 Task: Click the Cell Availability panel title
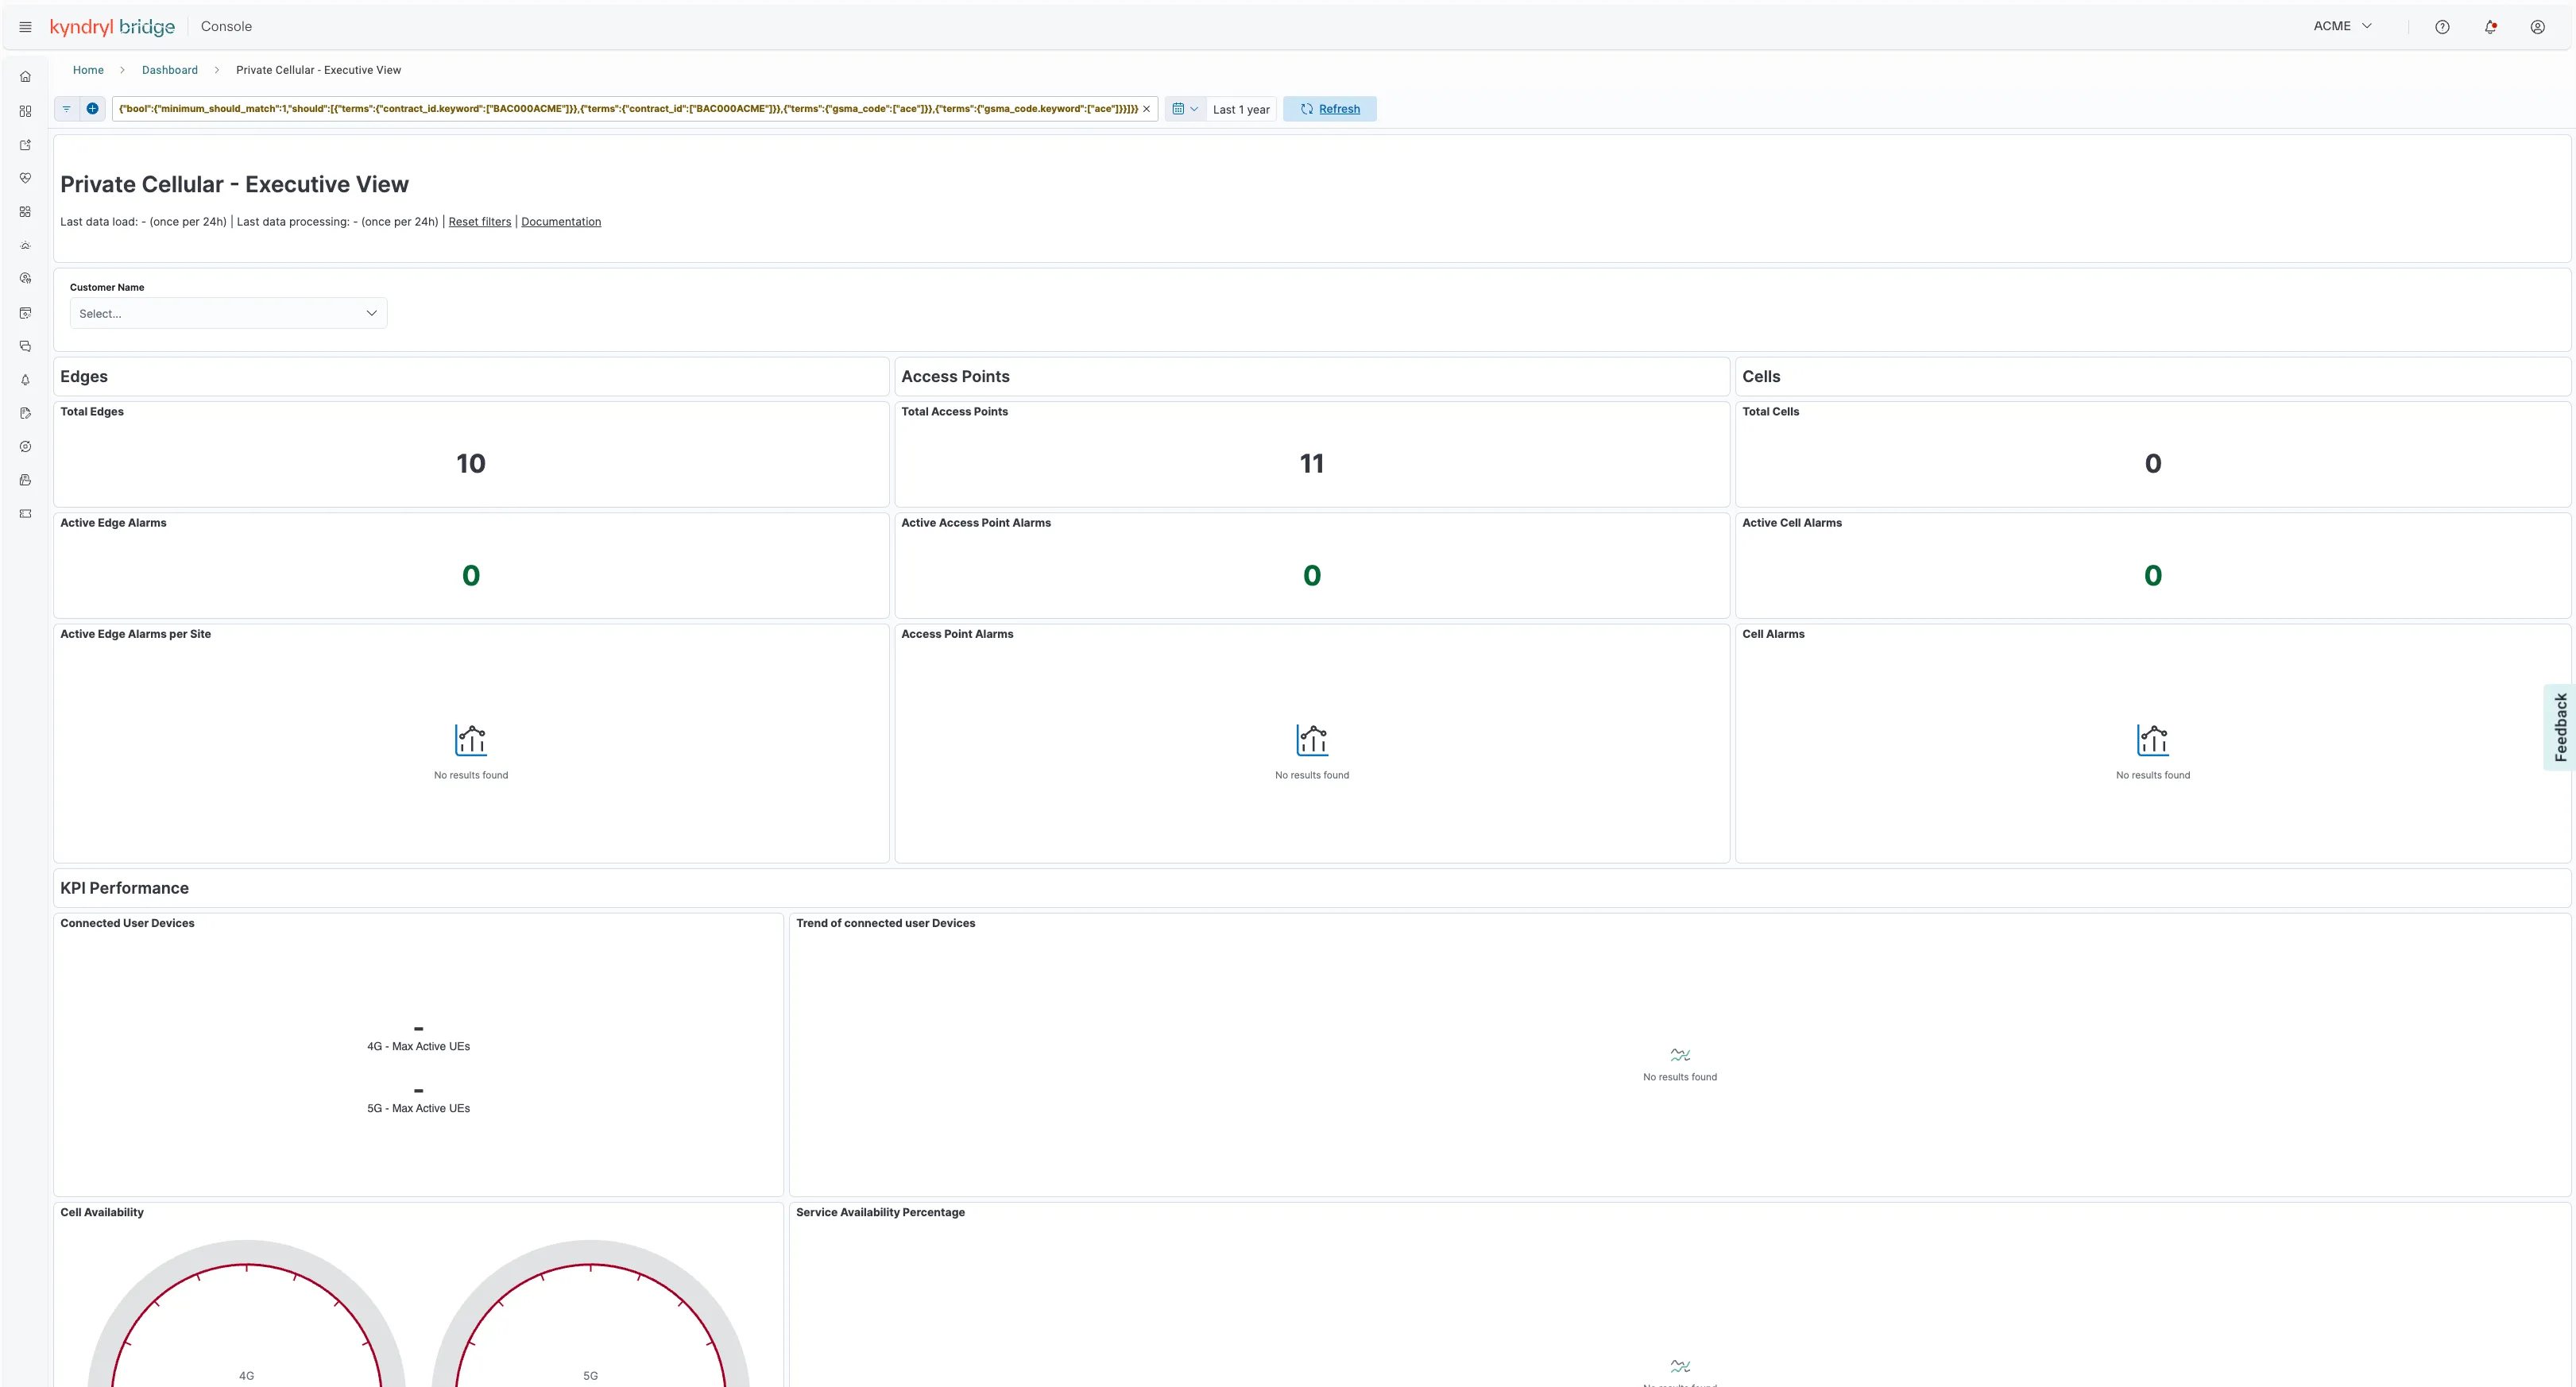(x=102, y=1212)
